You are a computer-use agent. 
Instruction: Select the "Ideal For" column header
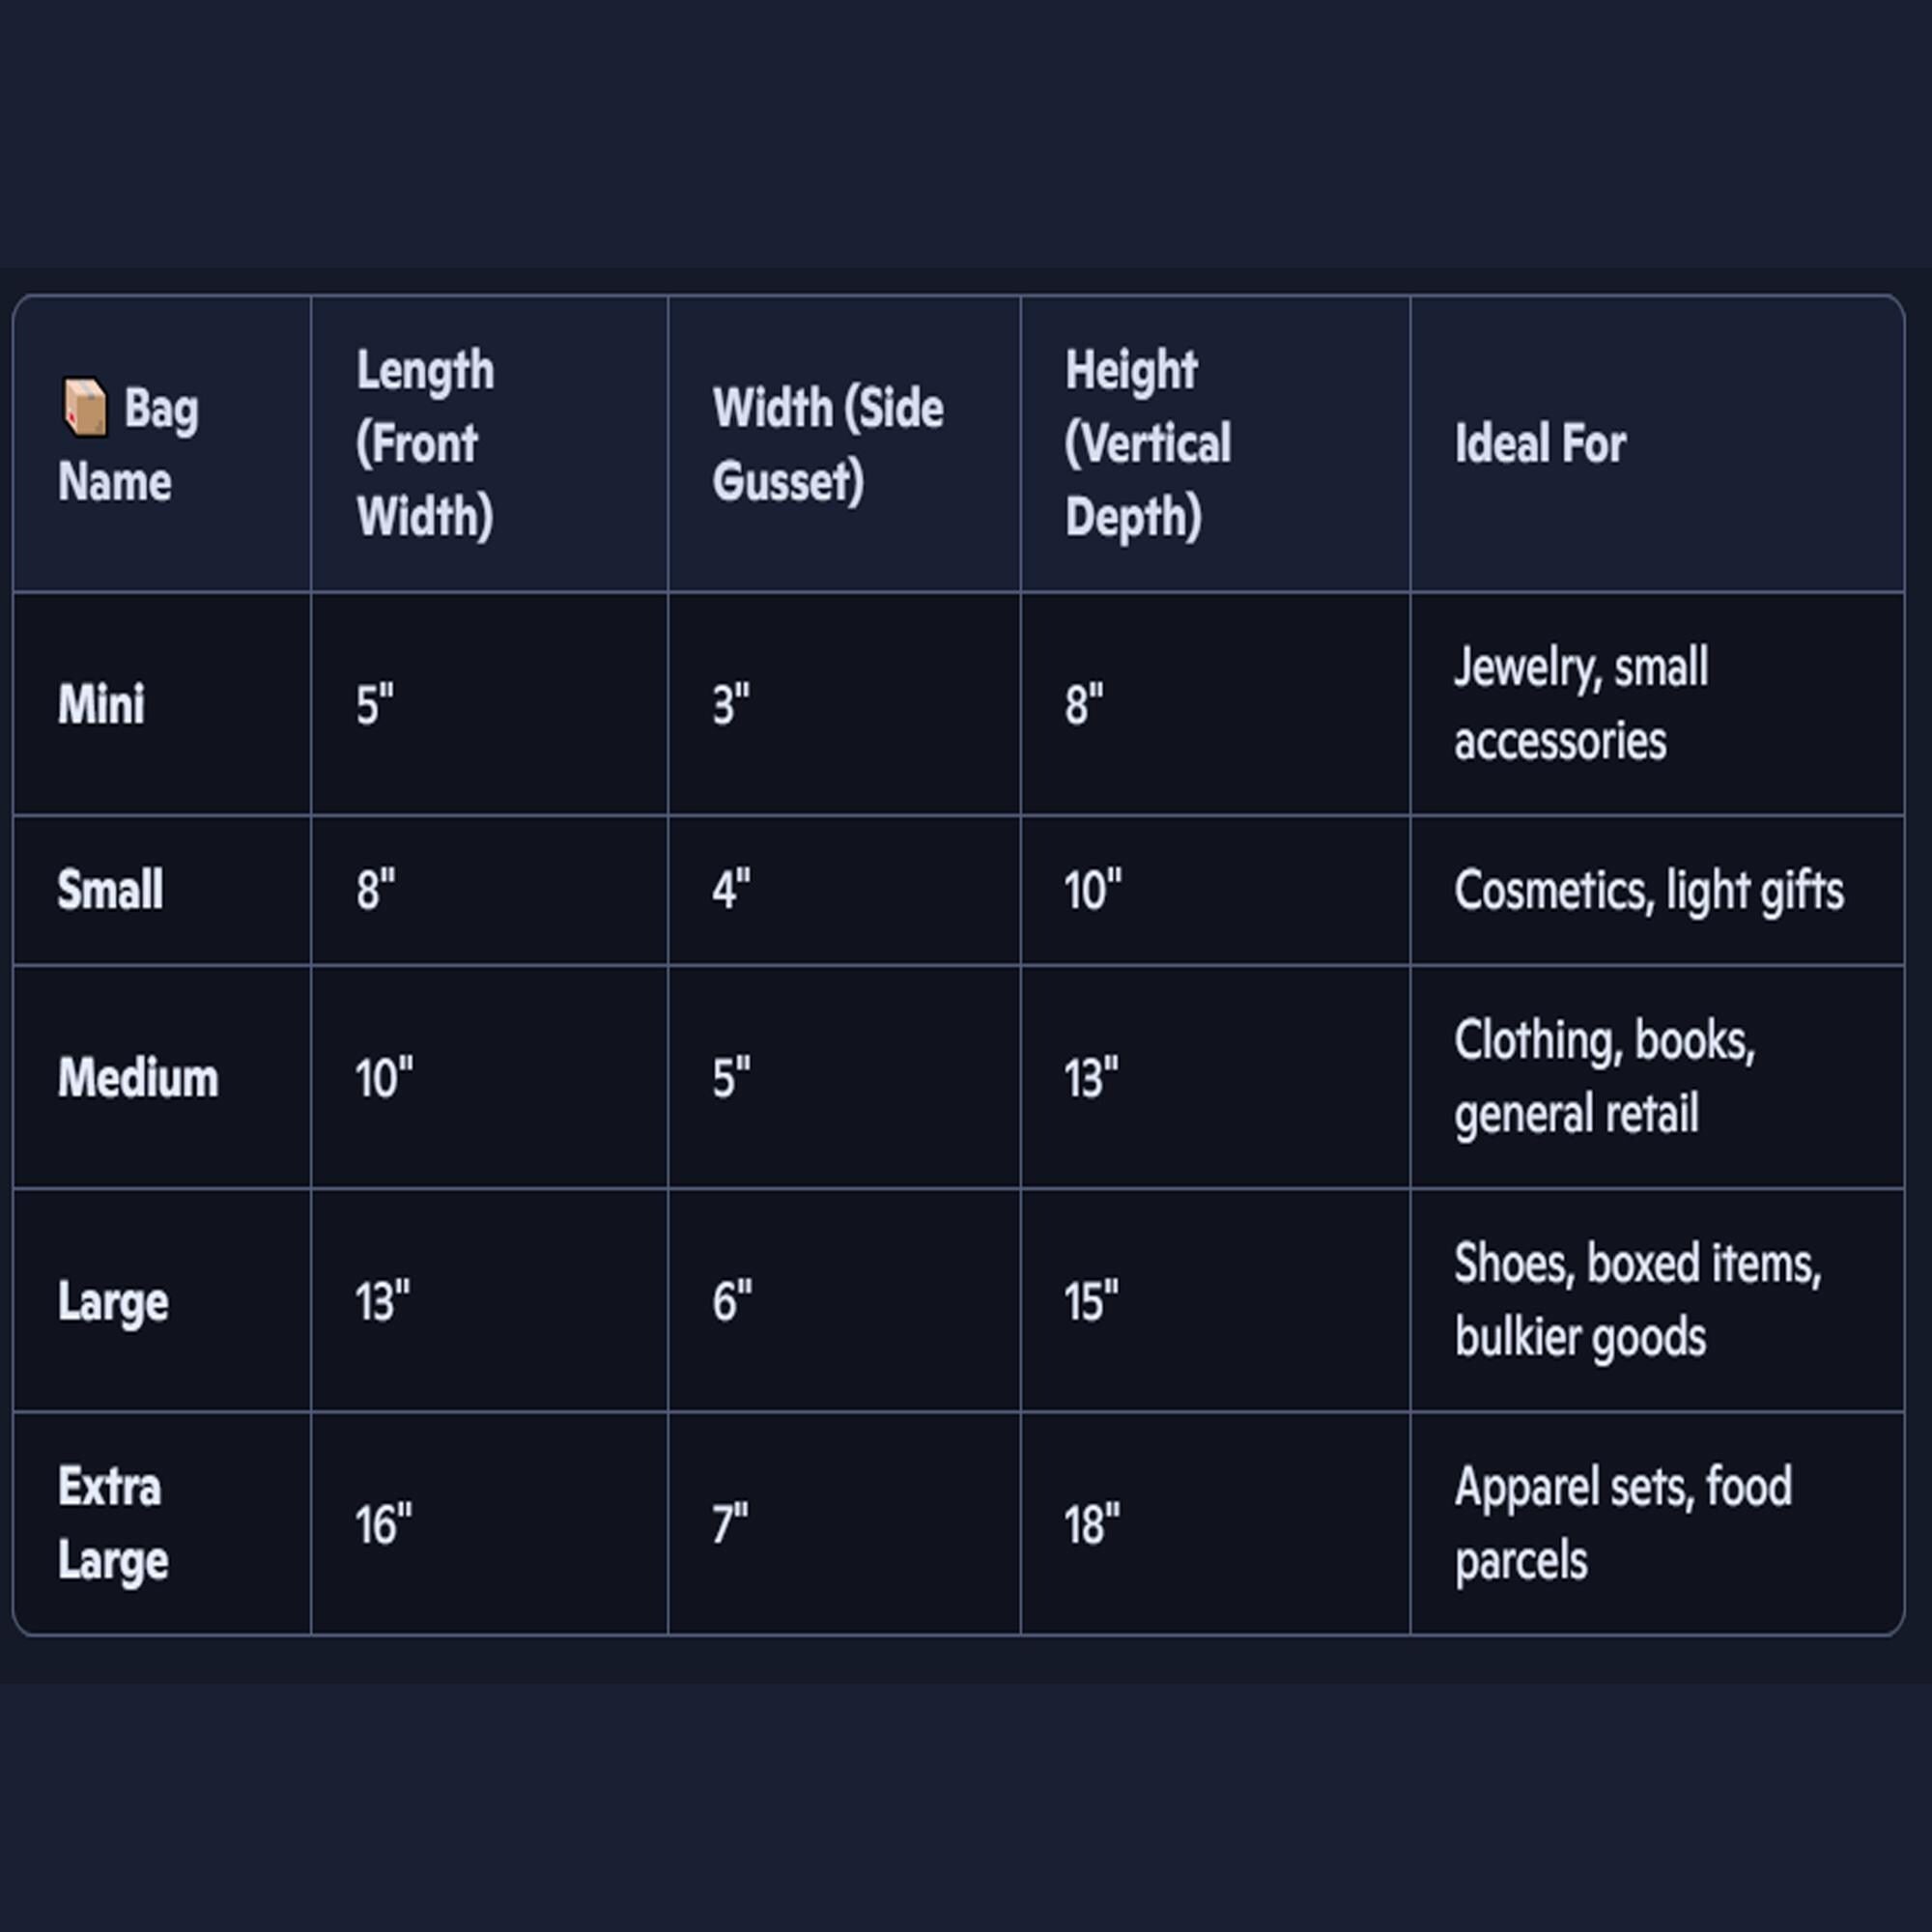tap(1539, 444)
